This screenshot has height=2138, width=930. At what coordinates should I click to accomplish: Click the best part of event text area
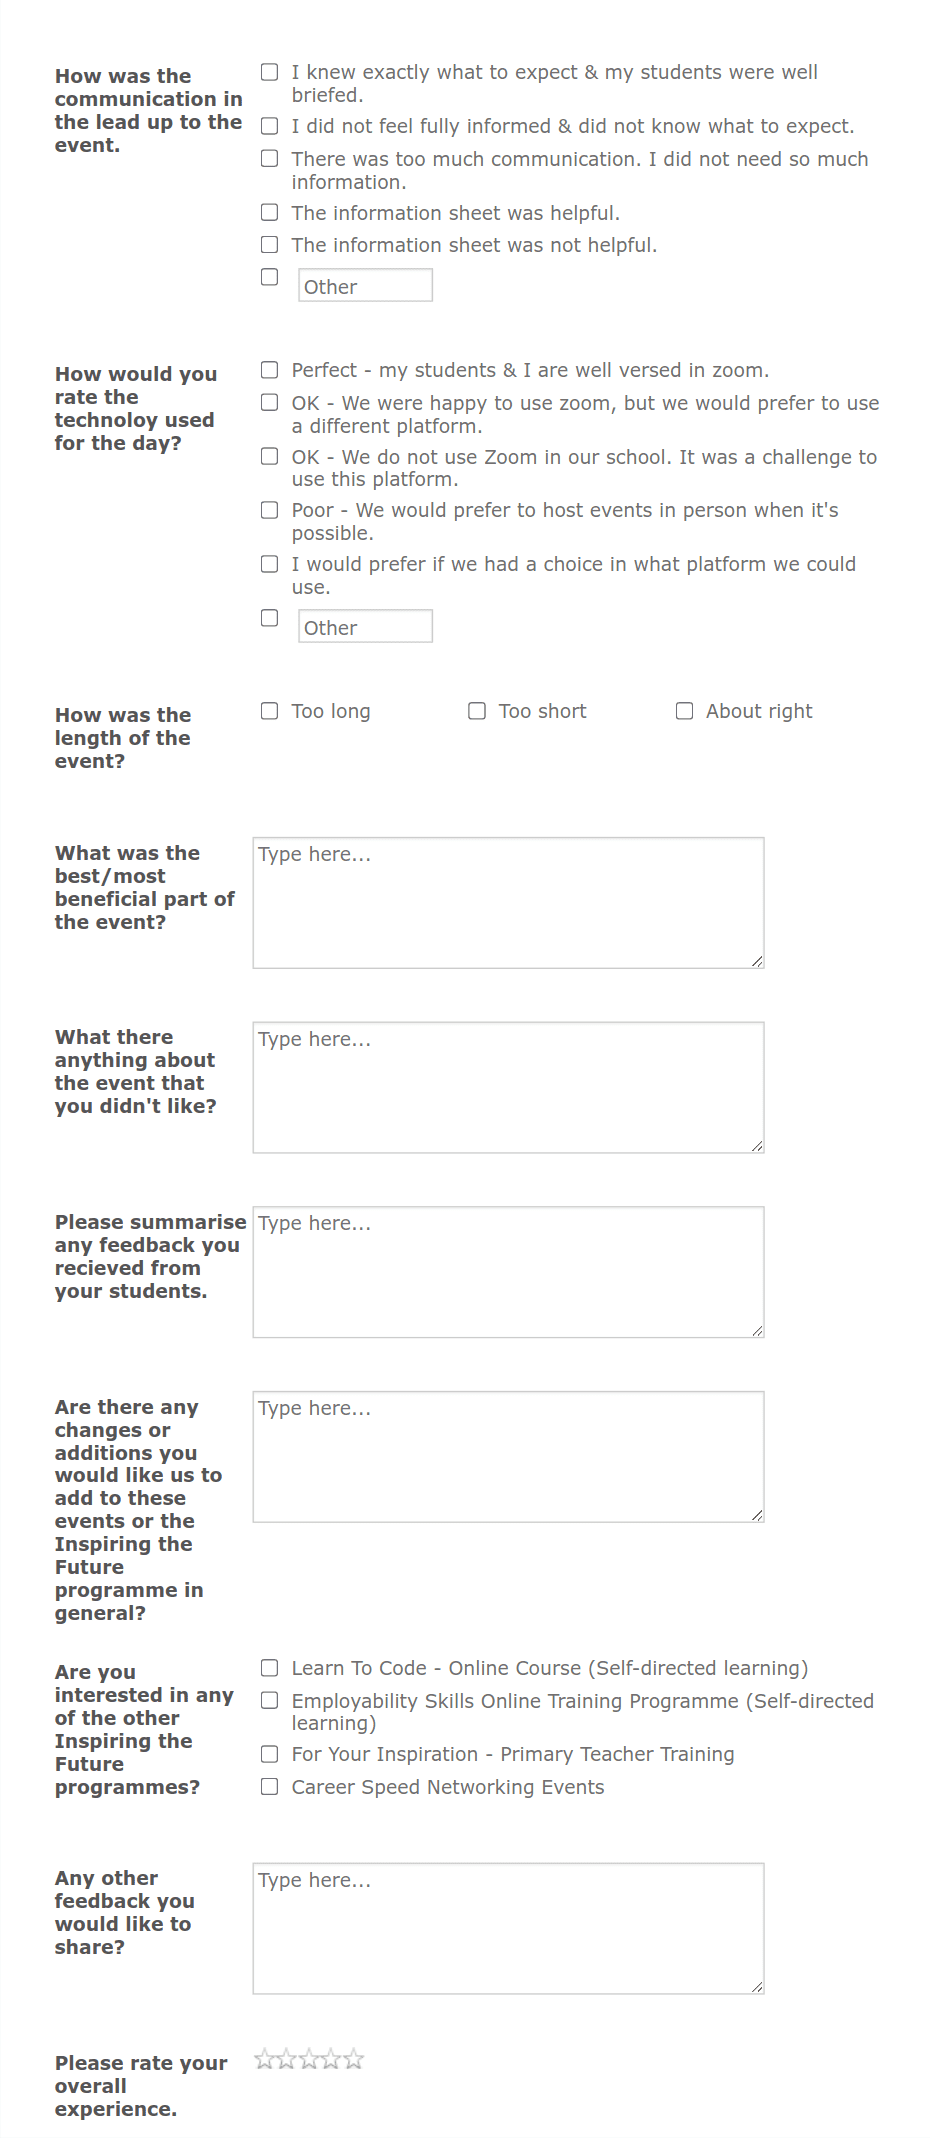coord(508,900)
